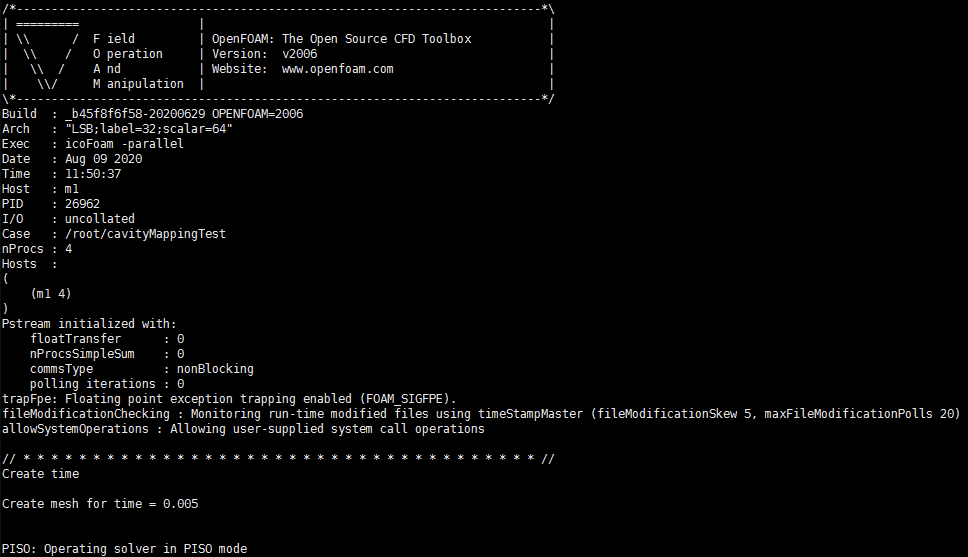Click the commsType value nonBlocking
Viewport: 968px width, 557px height.
[215, 369]
